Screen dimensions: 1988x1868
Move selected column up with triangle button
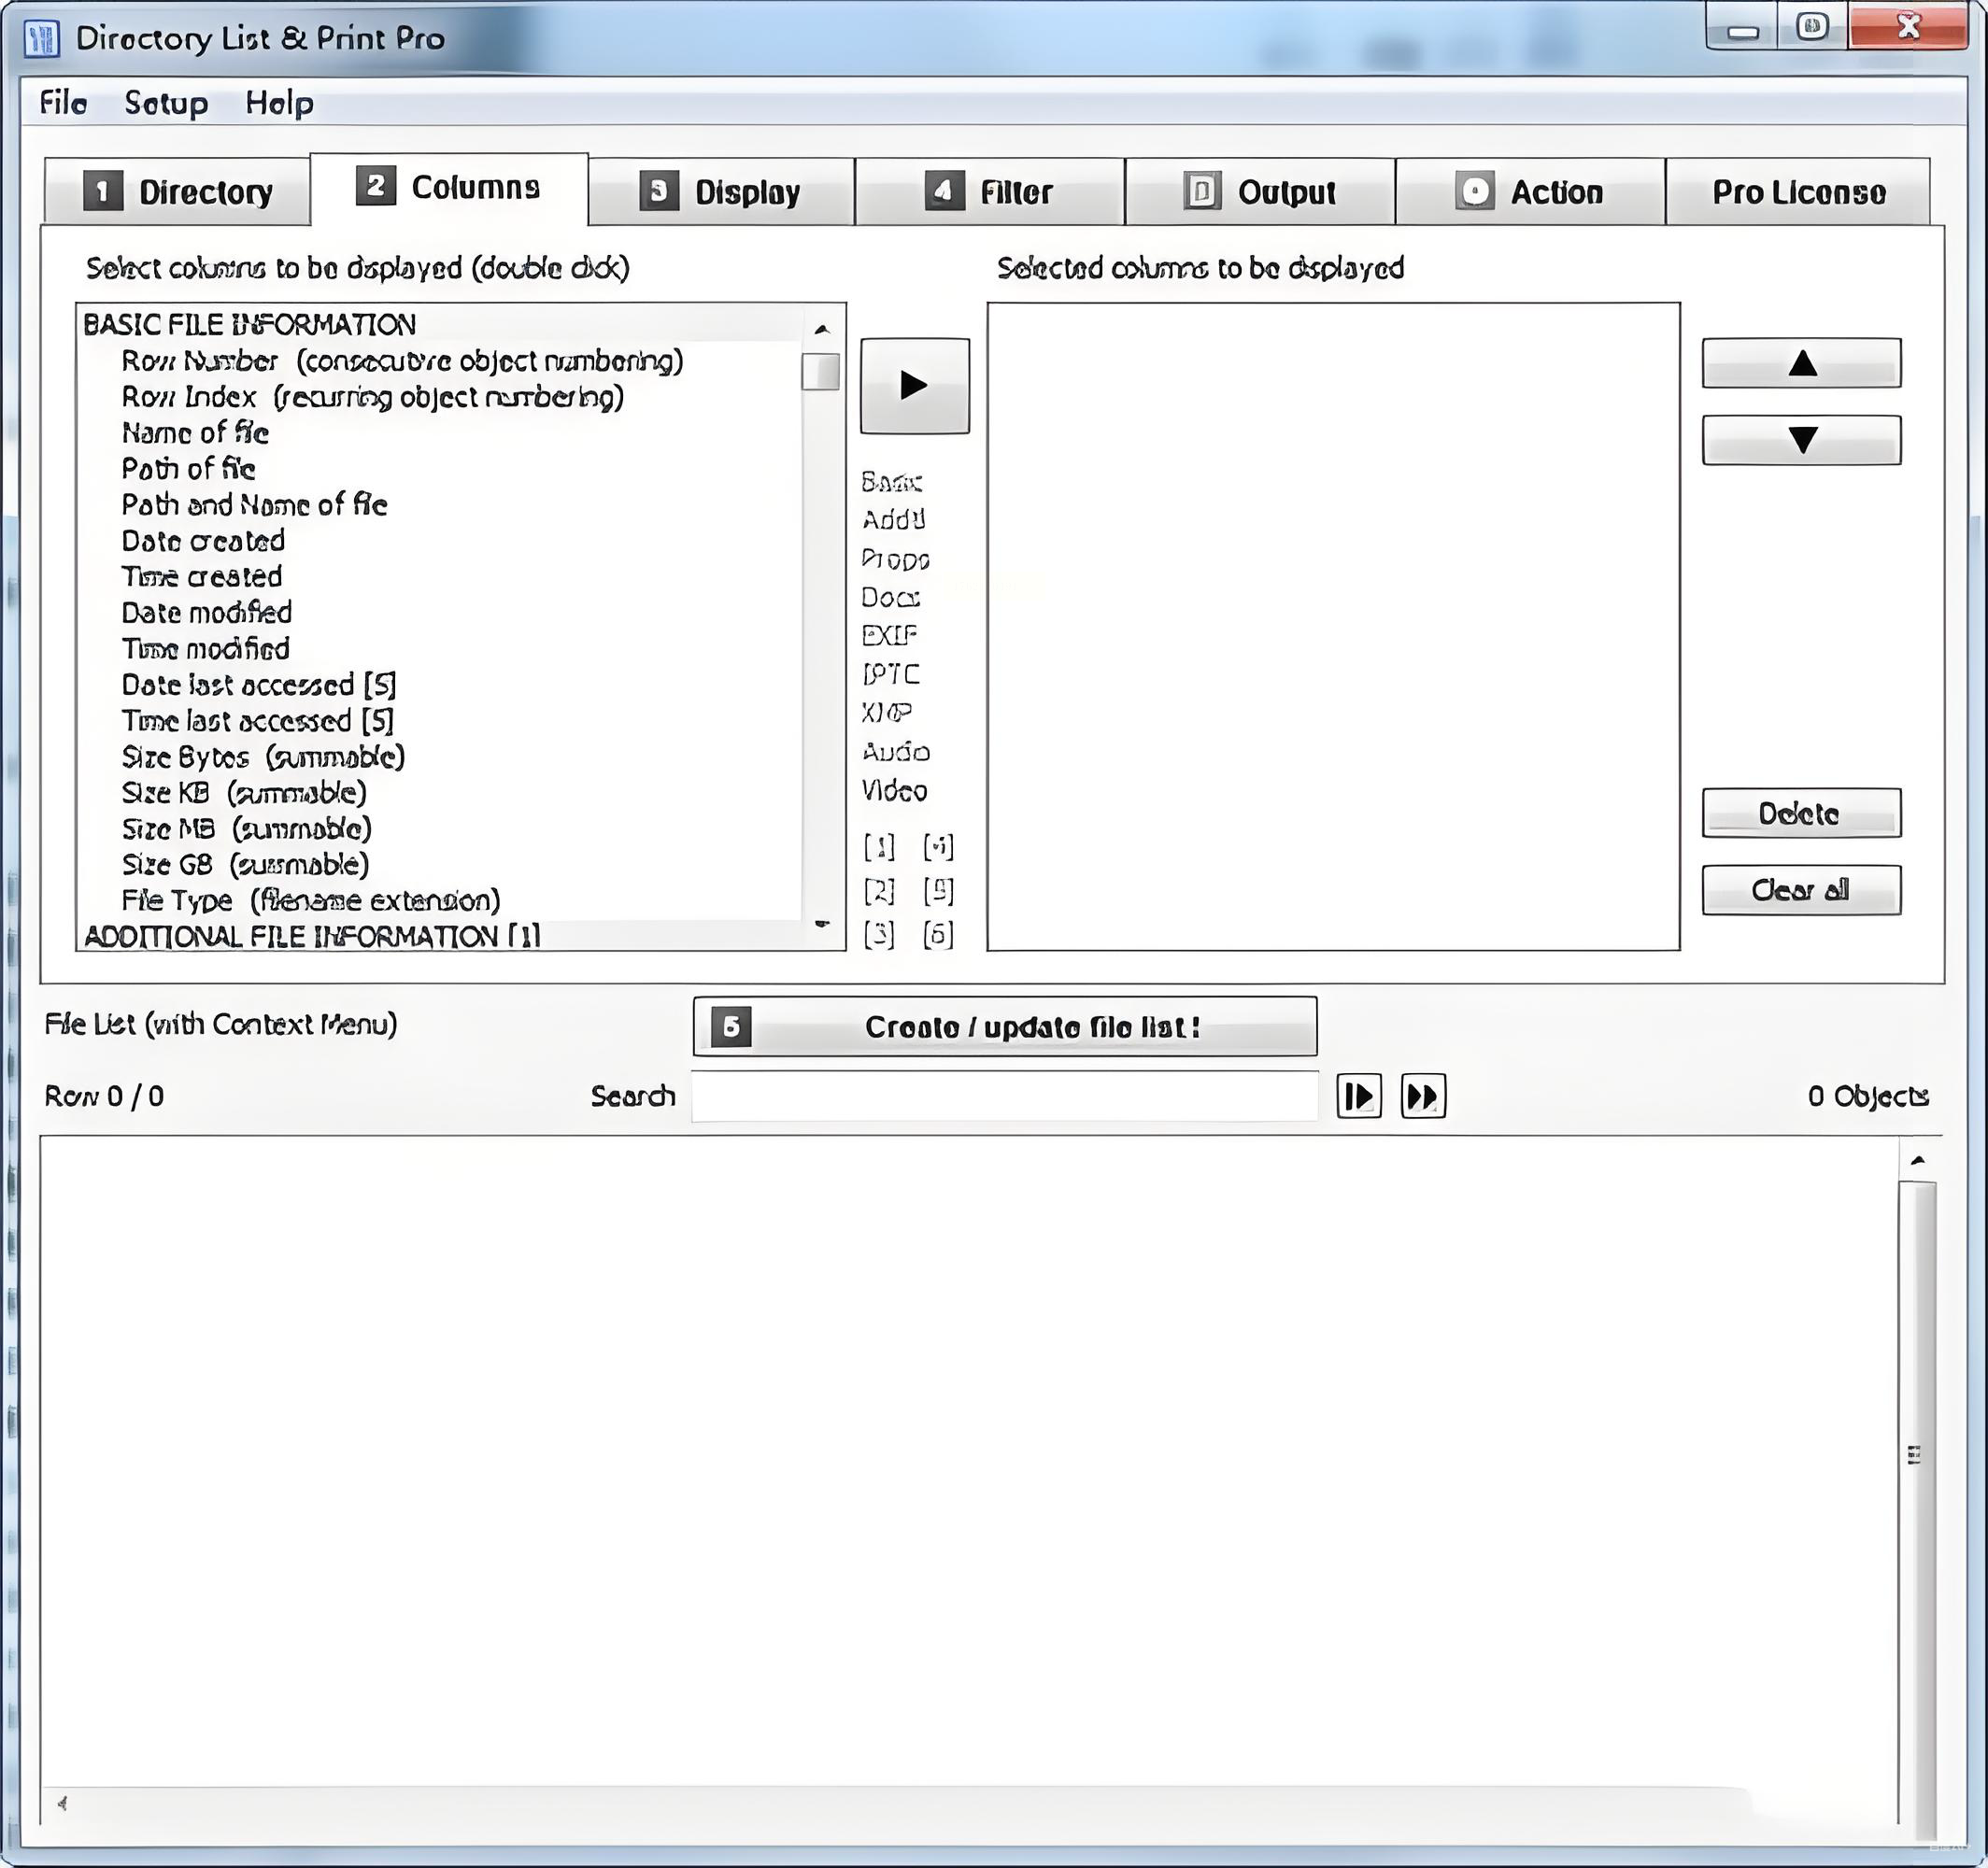pyautogui.click(x=1801, y=363)
